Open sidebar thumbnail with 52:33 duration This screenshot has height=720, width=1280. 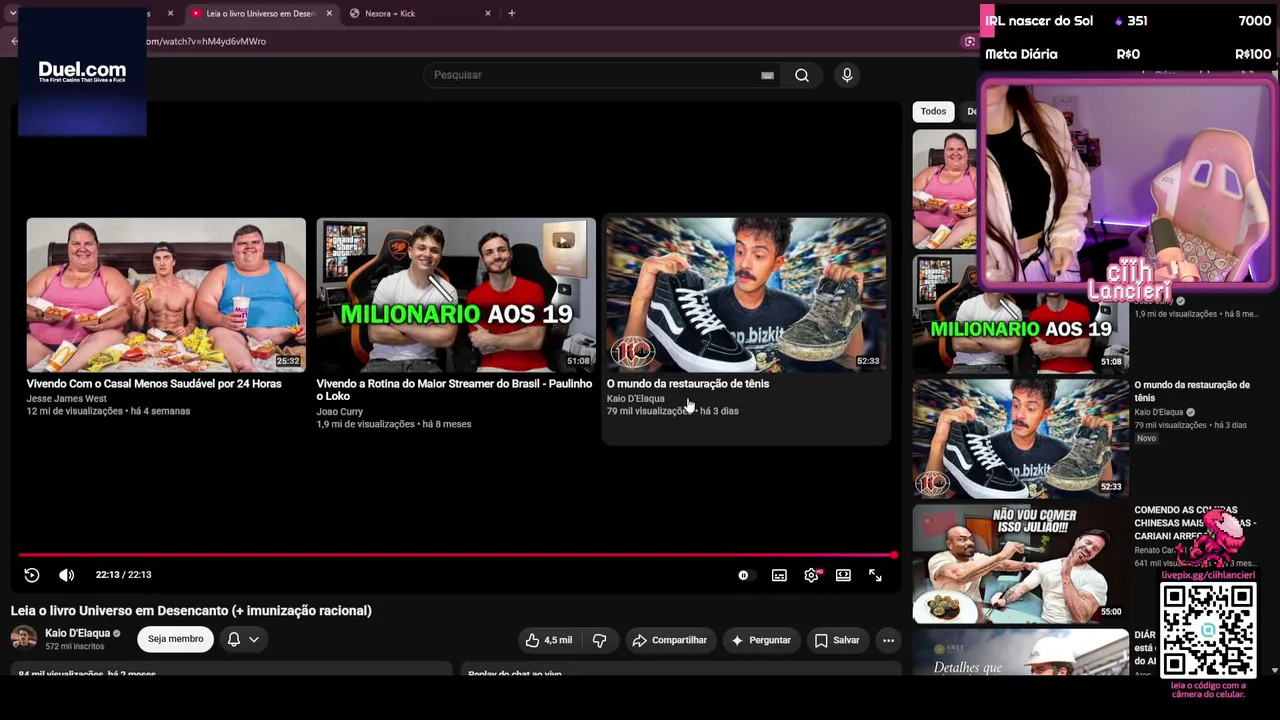click(x=1020, y=438)
